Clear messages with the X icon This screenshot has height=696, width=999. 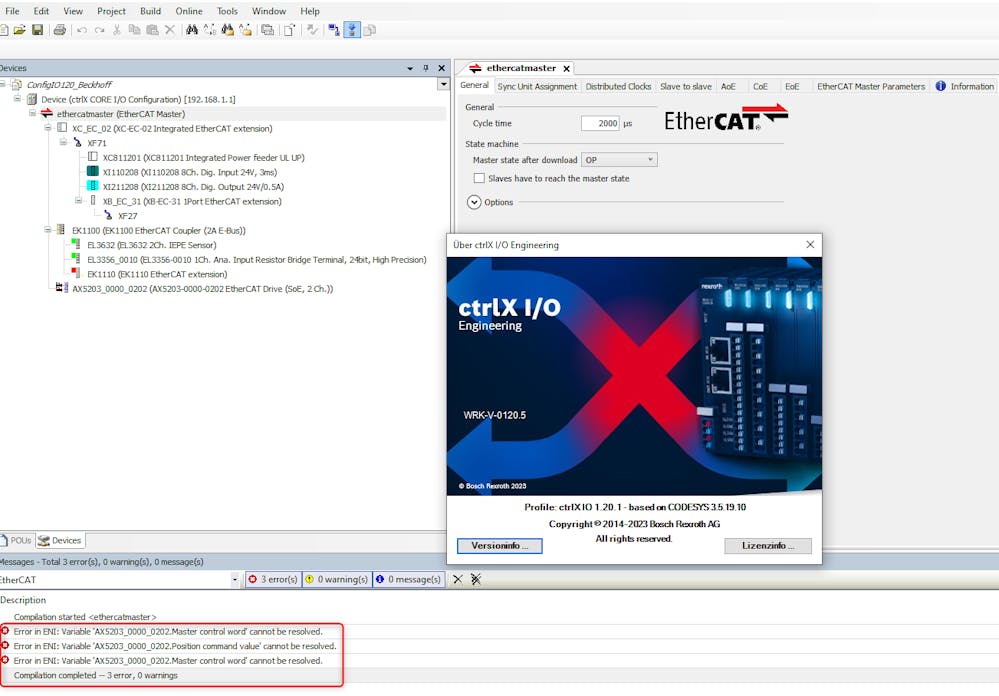(457, 579)
